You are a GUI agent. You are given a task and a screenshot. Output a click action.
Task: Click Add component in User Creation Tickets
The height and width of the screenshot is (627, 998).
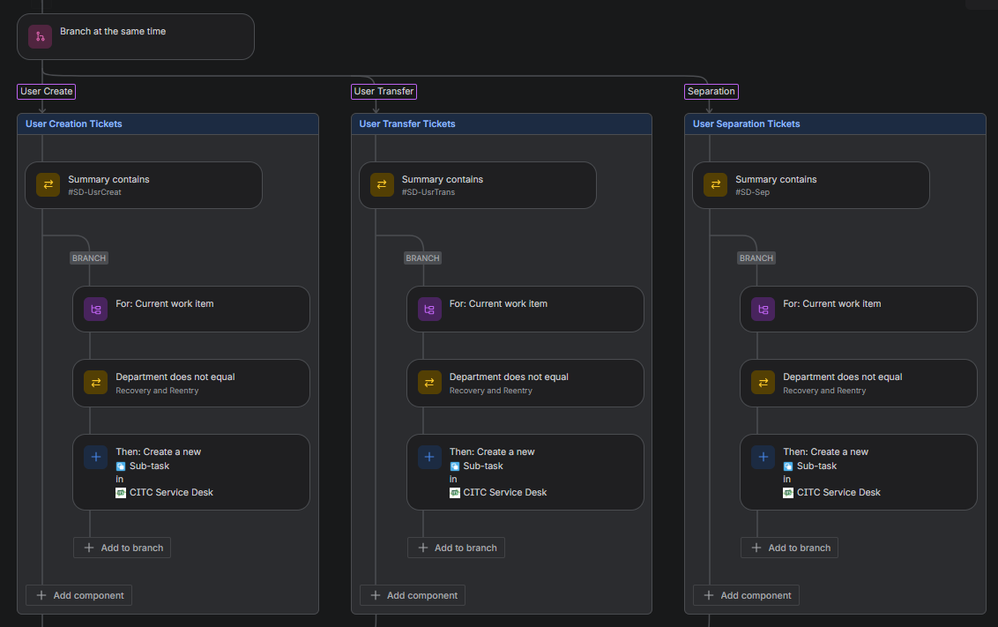(x=79, y=596)
